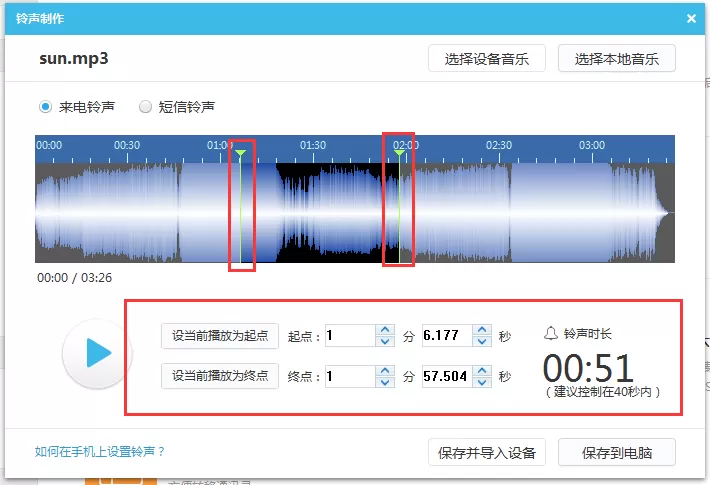The height and width of the screenshot is (485, 710).
Task: Click the 00:00 / 03:26 playback time
Action: click(74, 278)
